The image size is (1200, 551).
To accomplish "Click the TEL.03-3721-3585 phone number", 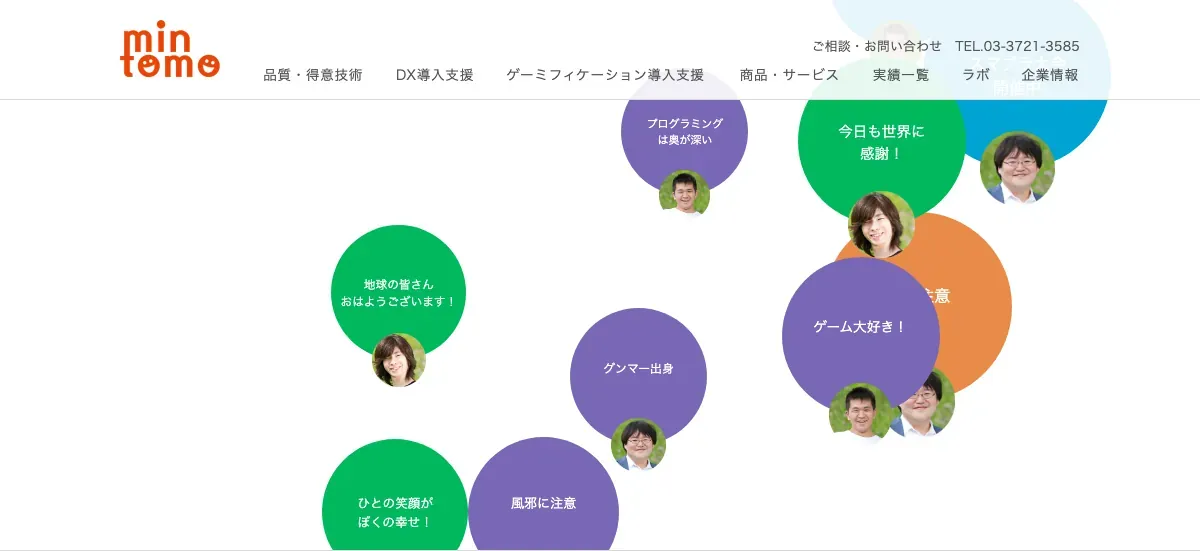I will tap(1017, 46).
